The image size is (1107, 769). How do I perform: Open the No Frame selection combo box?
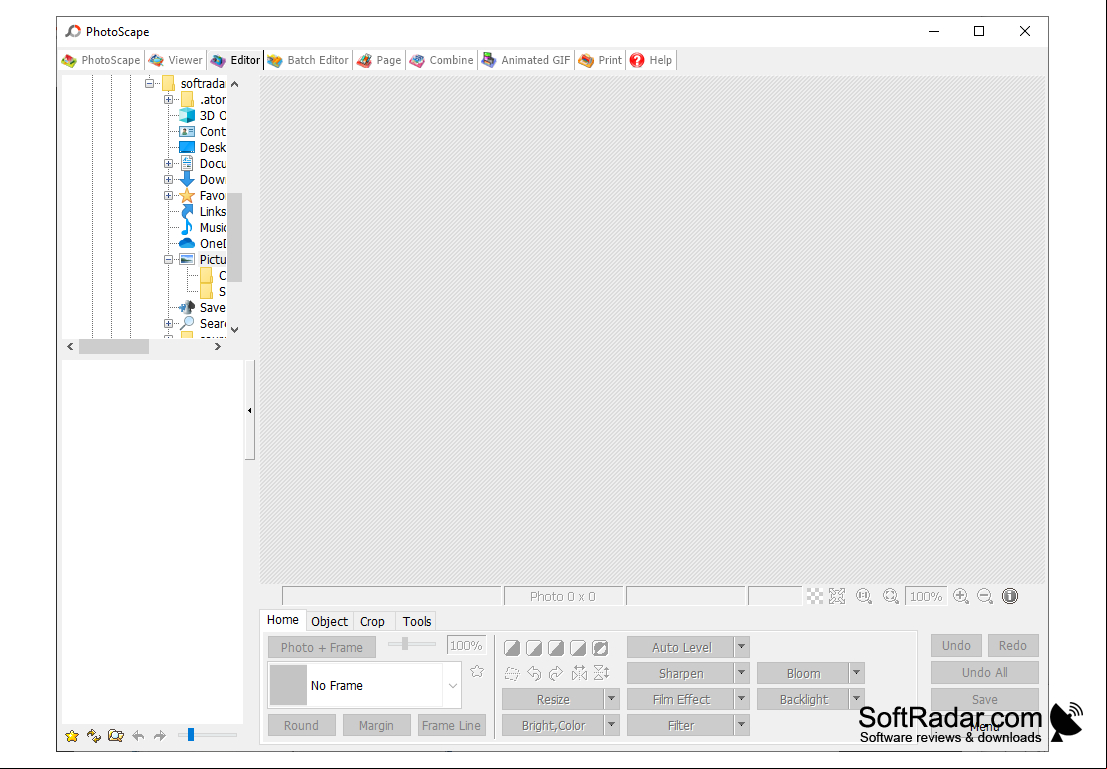(364, 685)
